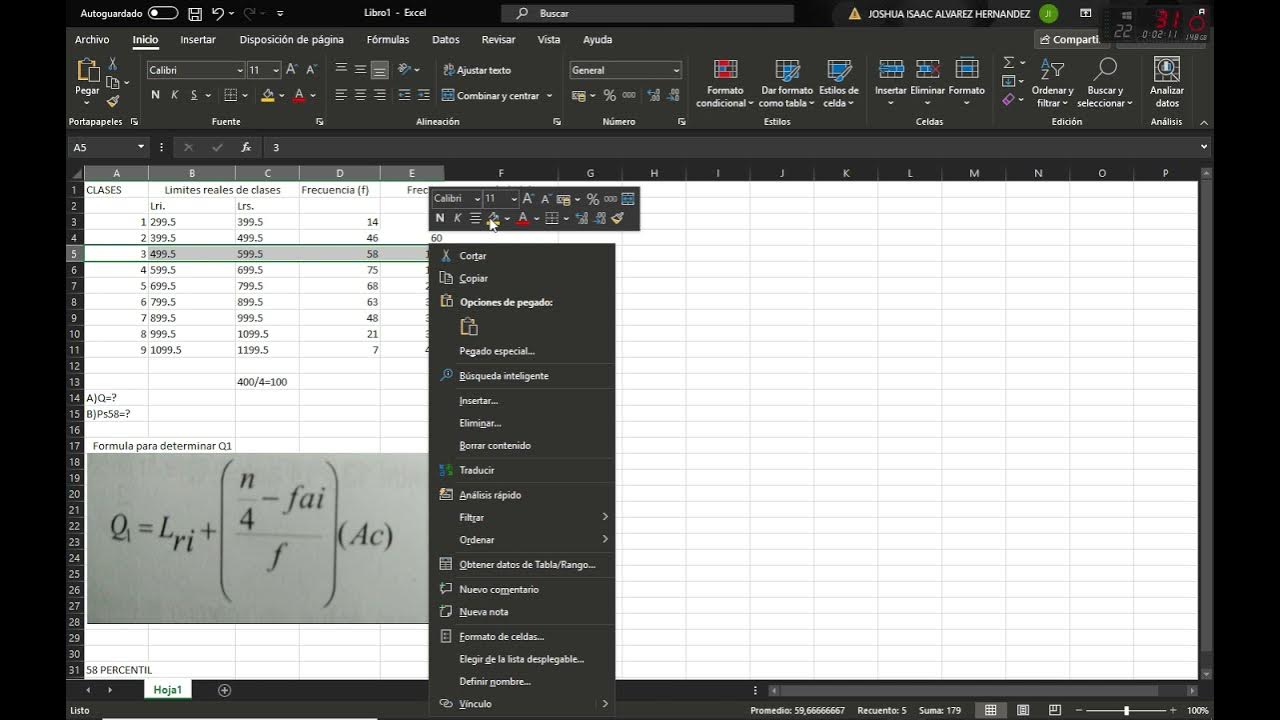Click the Formato condicional icon

click(725, 70)
